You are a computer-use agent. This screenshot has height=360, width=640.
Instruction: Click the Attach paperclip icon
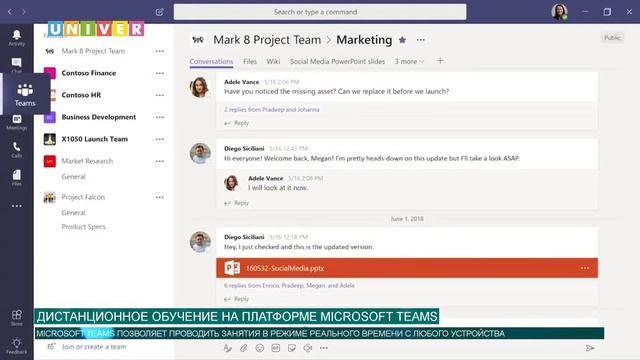point(244,348)
